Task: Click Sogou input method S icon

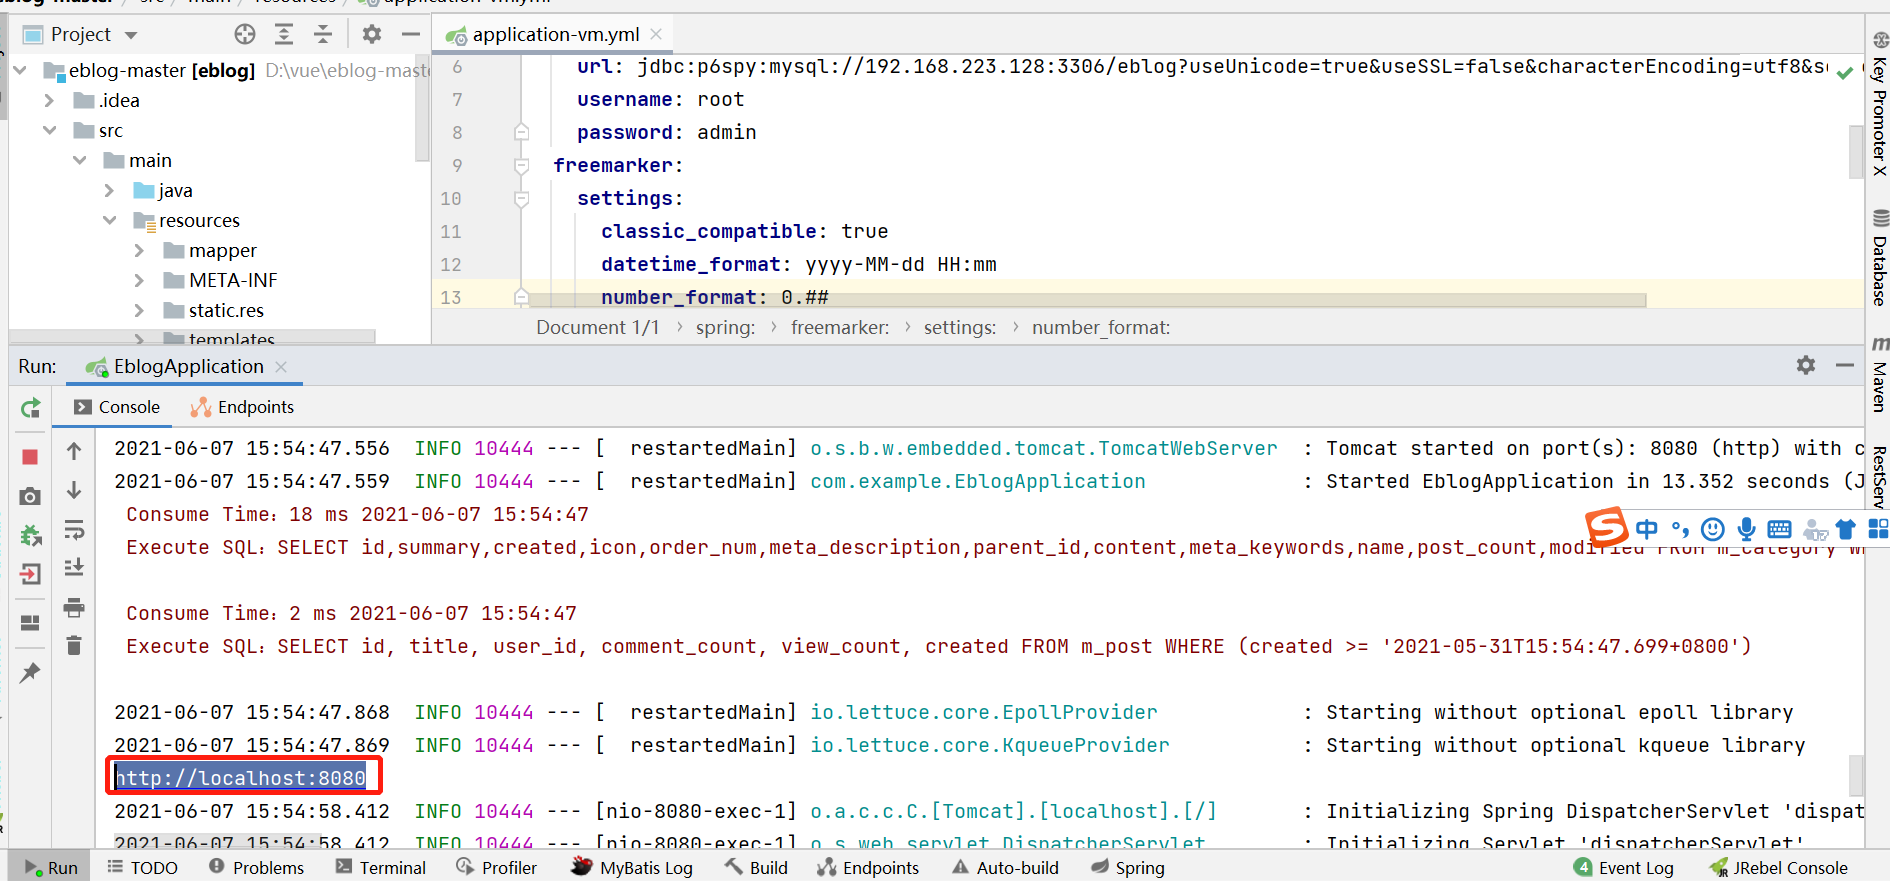Action: pos(1606,527)
